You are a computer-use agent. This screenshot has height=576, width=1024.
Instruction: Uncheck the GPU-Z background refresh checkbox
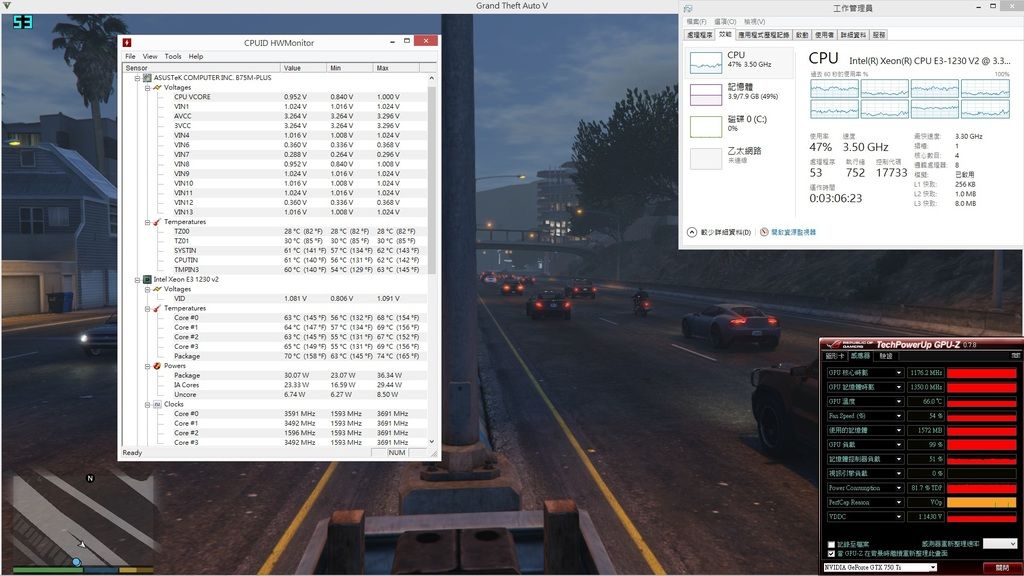click(831, 554)
